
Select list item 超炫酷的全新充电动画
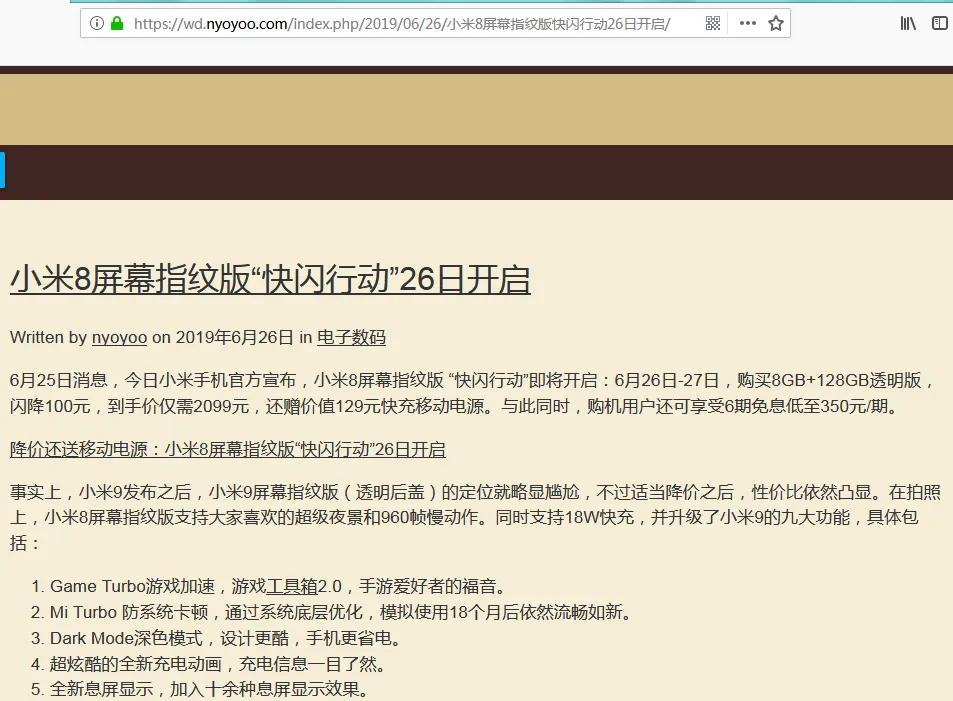click(x=210, y=664)
